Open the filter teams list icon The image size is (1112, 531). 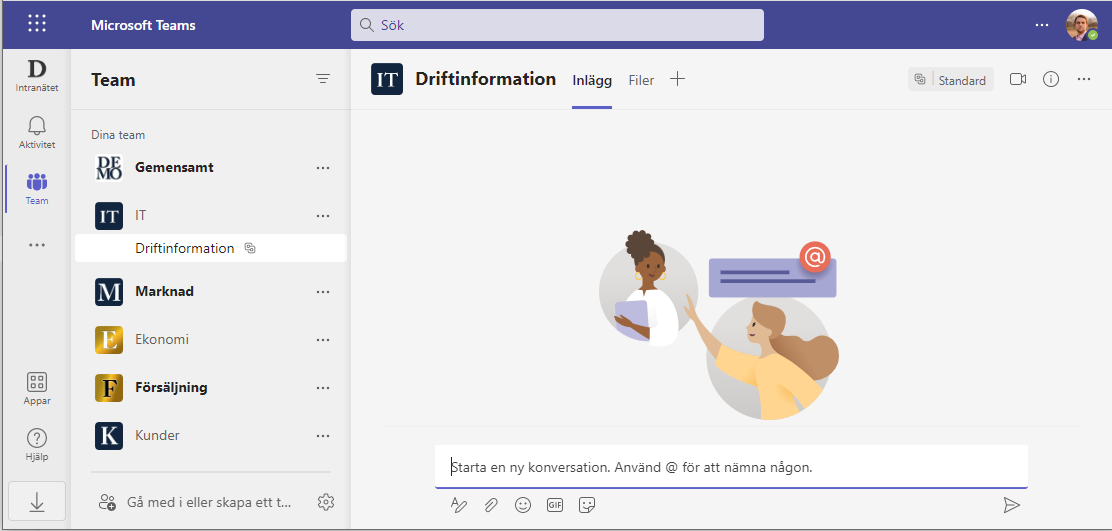point(323,79)
